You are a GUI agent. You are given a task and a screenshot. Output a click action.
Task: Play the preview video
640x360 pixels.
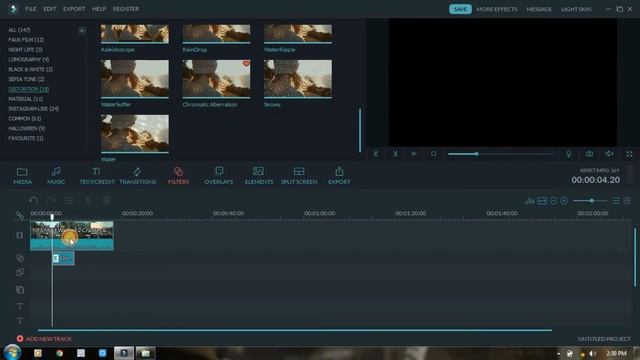click(414, 154)
